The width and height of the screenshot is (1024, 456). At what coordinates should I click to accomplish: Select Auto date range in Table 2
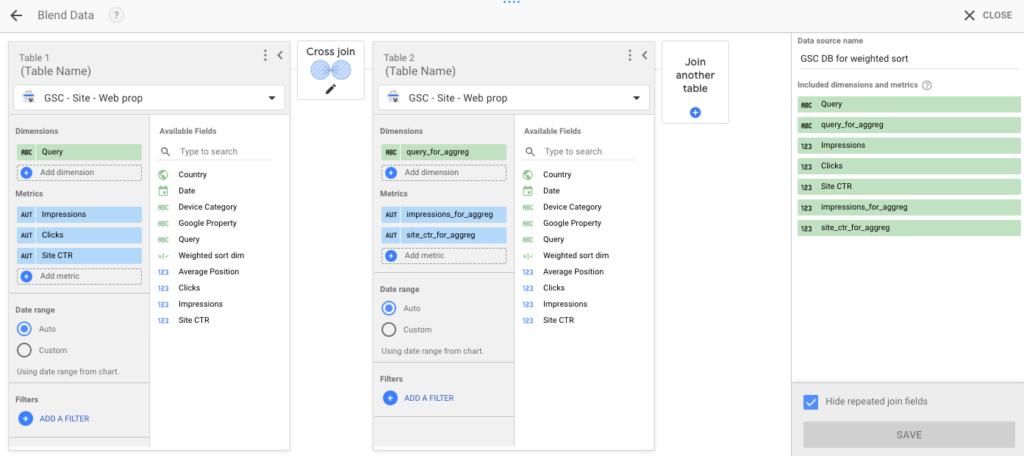[389, 308]
